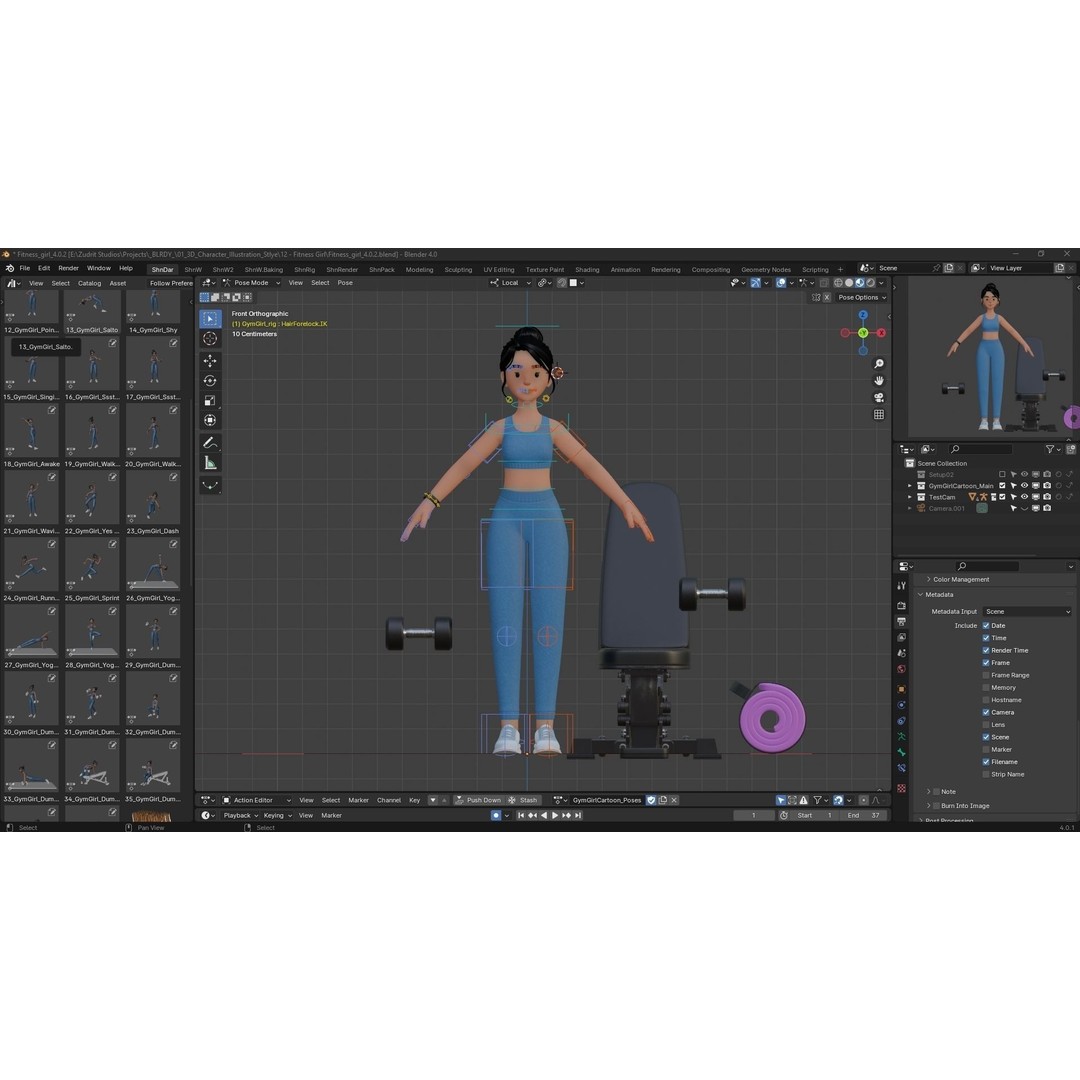Open the viewport Pose menu

345,283
